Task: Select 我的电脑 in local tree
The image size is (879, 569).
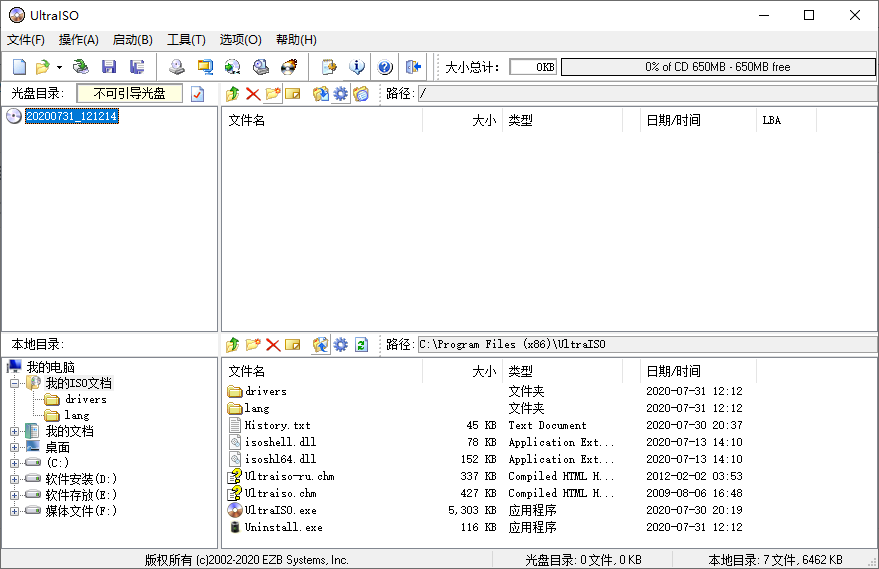Action: 50,367
